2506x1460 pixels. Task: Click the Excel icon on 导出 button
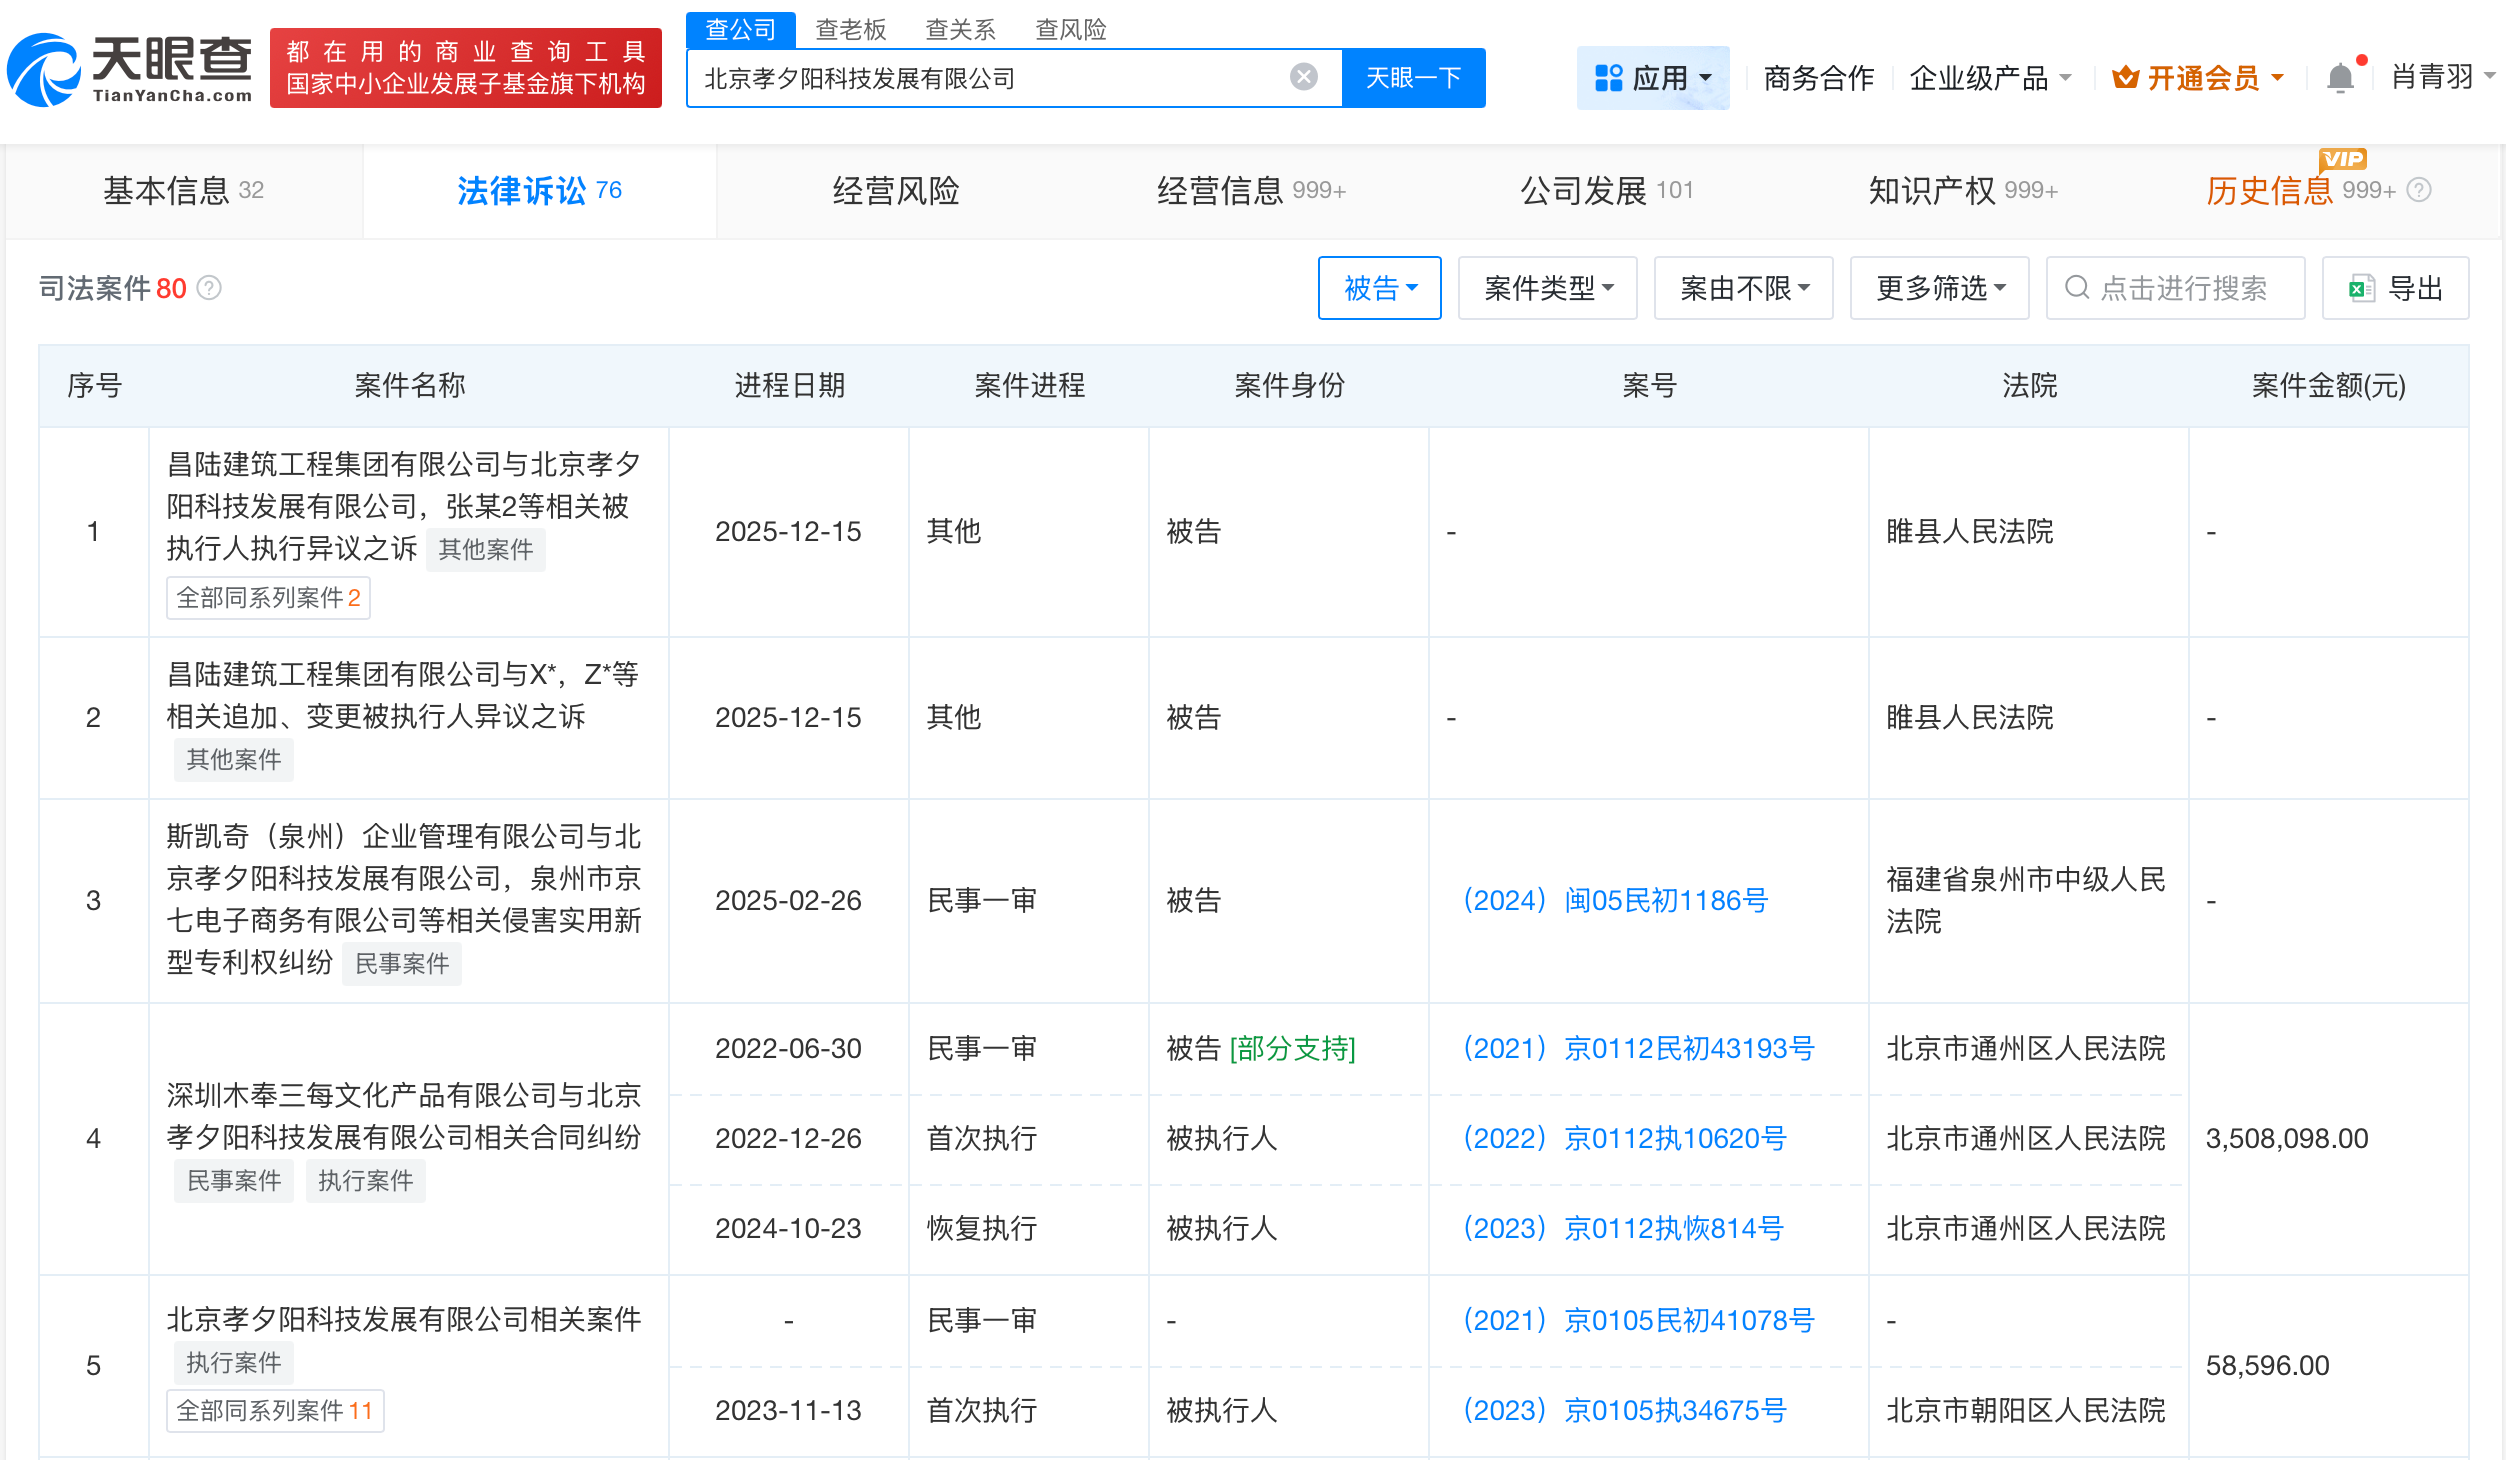pos(2361,288)
